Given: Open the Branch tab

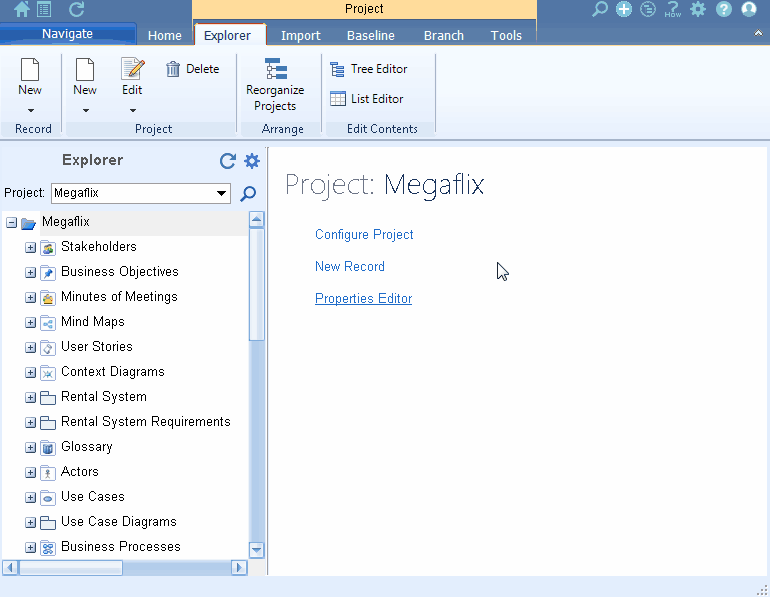Looking at the screenshot, I should (444, 35).
